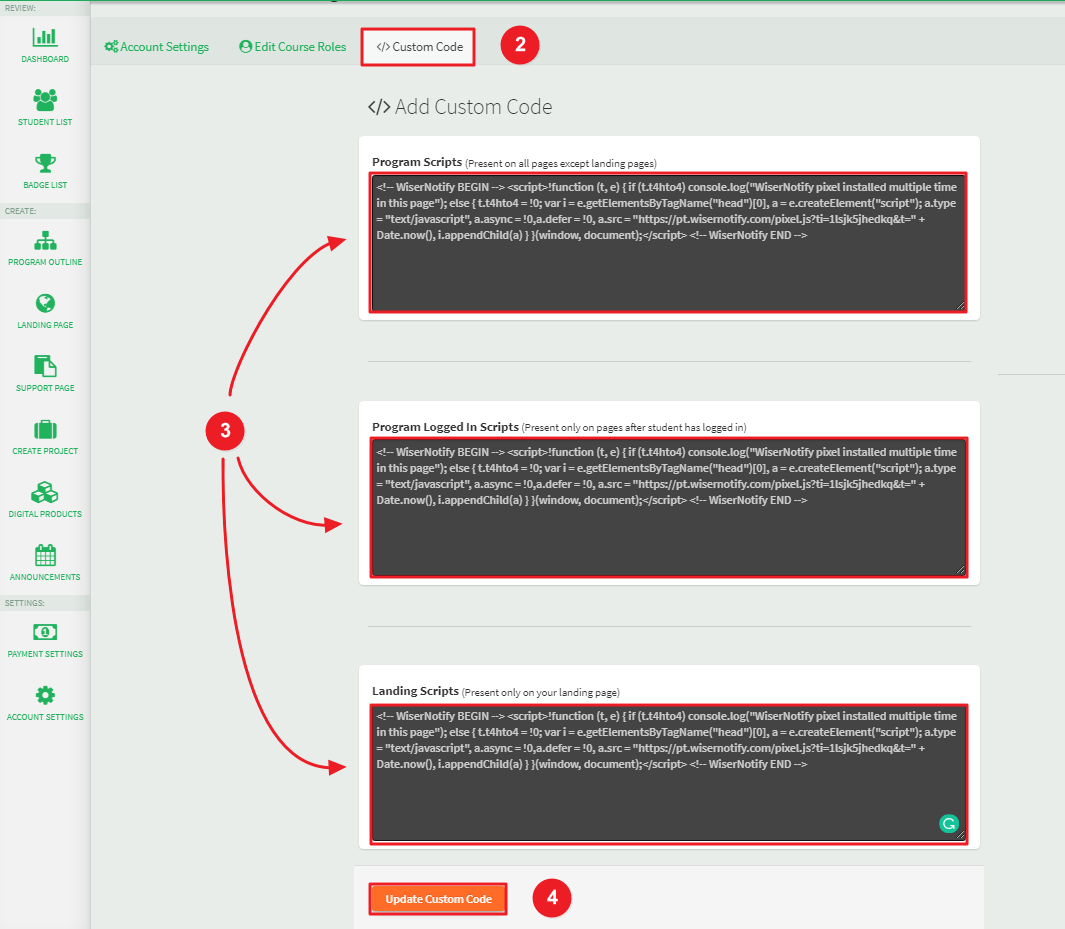Image resolution: width=1065 pixels, height=929 pixels.
Task: Open Badge List trophy icon
Action: pyautogui.click(x=45, y=163)
